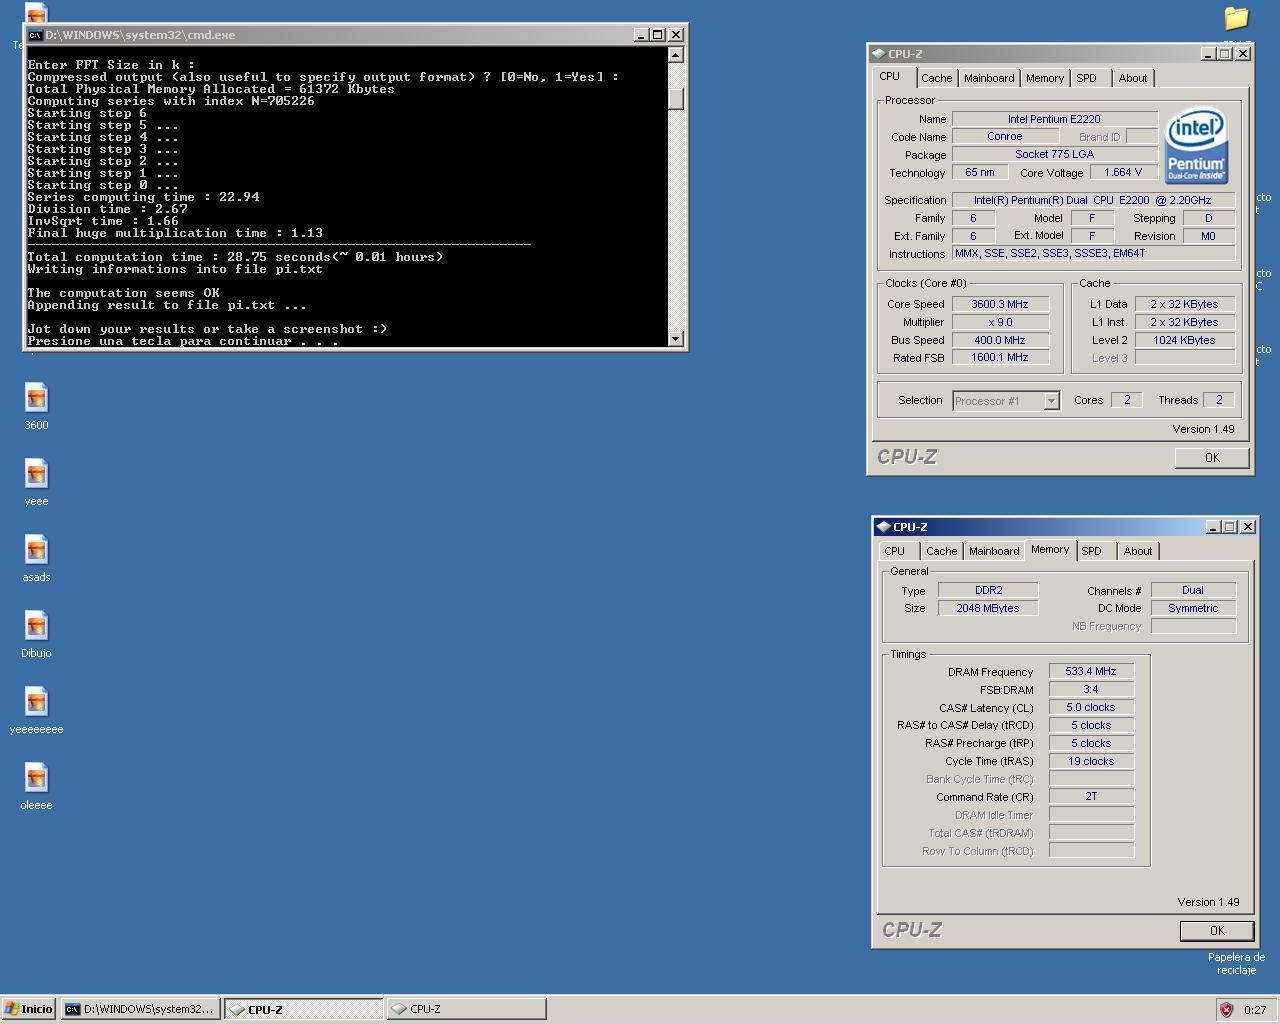Click the Multiplier value x 9.0
The image size is (1280, 1024).
point(1000,322)
